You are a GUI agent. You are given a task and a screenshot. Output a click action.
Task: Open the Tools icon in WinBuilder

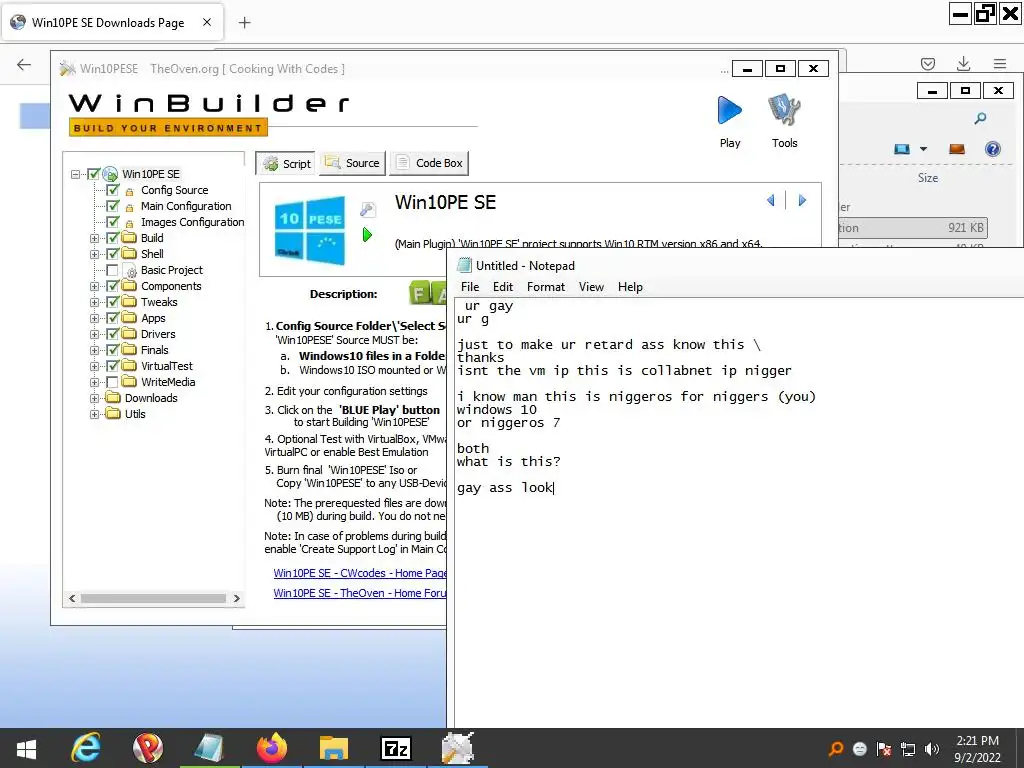(x=784, y=110)
